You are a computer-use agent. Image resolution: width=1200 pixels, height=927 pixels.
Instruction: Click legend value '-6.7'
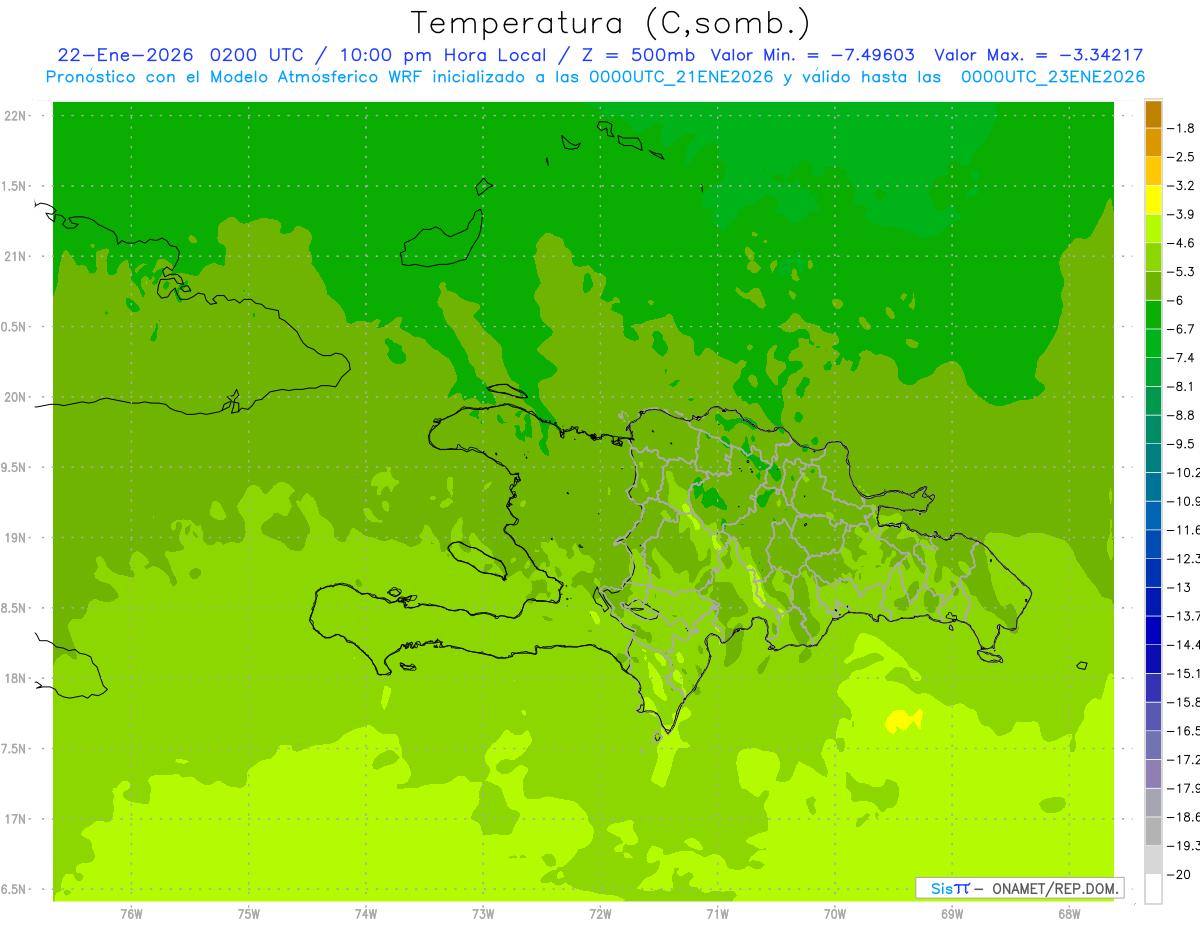click(x=1181, y=329)
